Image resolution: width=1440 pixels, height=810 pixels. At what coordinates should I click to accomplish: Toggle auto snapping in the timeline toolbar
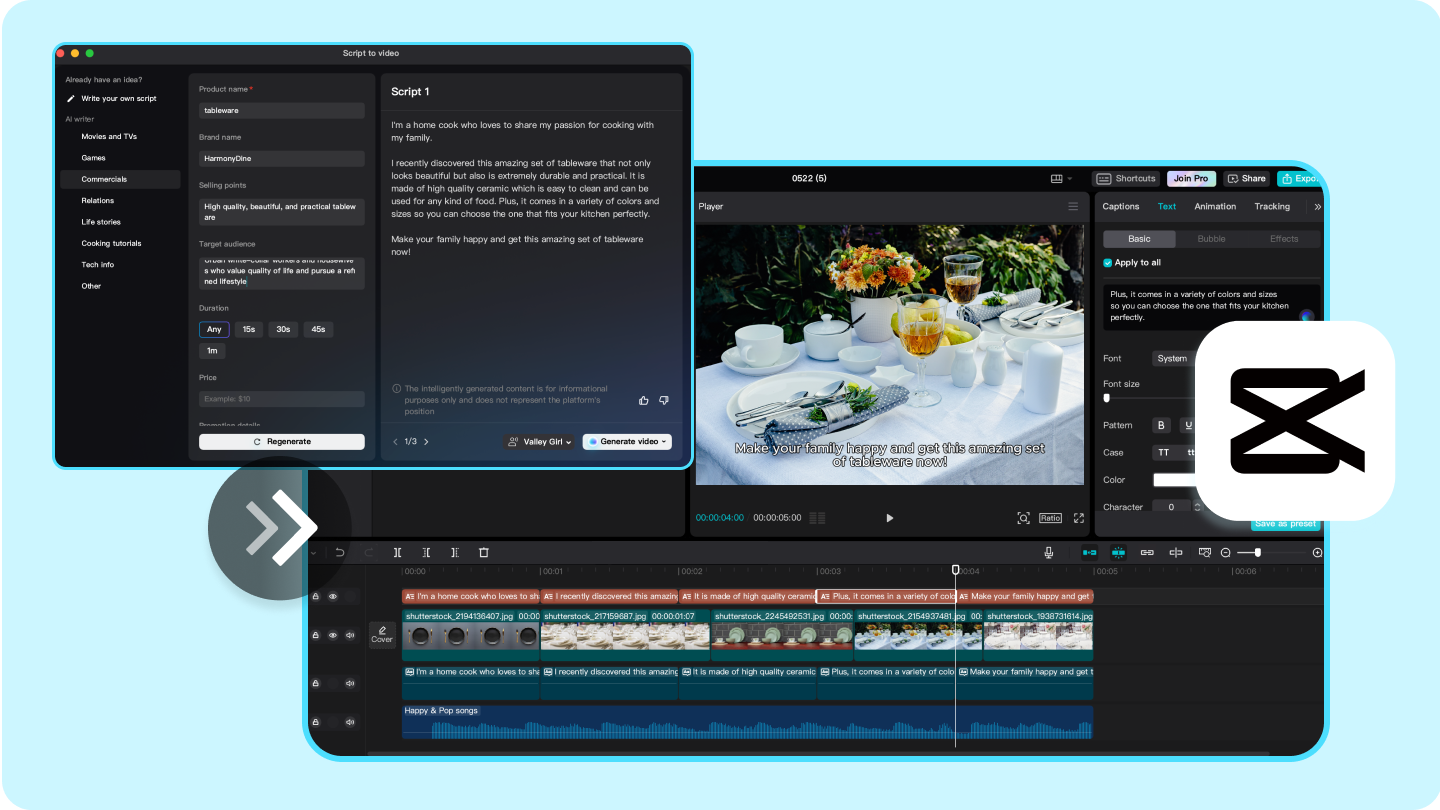(1118, 552)
